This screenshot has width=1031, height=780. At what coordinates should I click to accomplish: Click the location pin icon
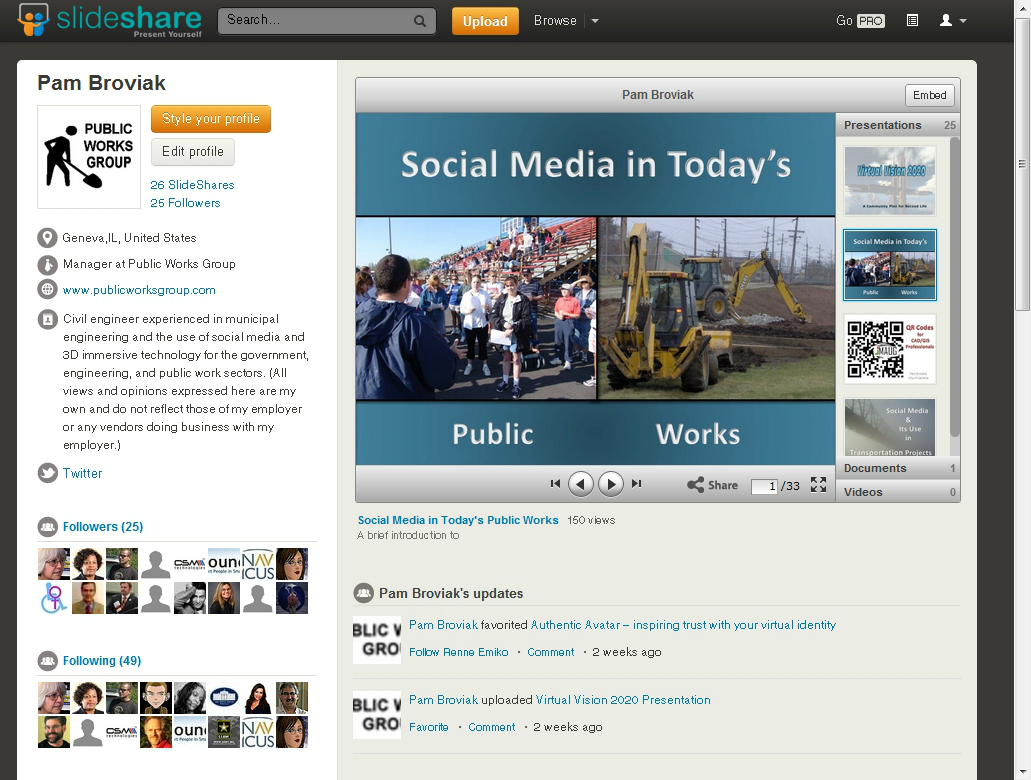[x=47, y=238]
